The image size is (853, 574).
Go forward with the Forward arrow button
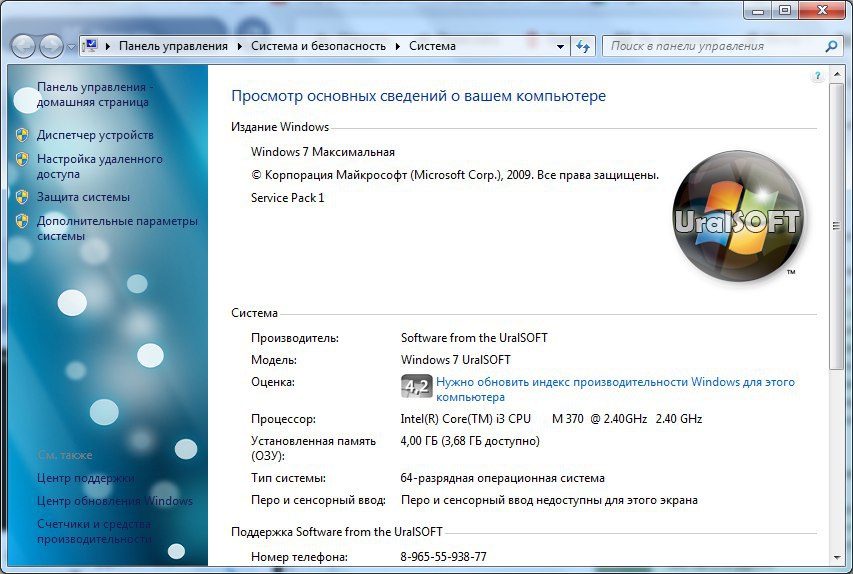pyautogui.click(x=51, y=46)
